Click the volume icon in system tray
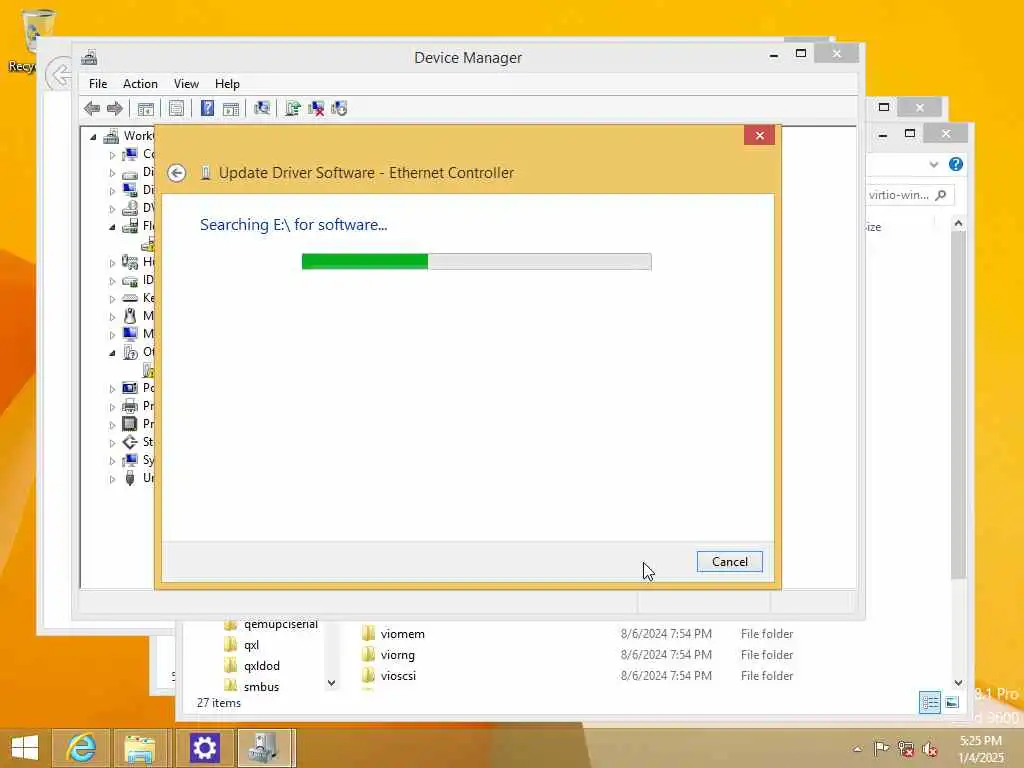Viewport: 1024px width, 768px height. [x=930, y=749]
